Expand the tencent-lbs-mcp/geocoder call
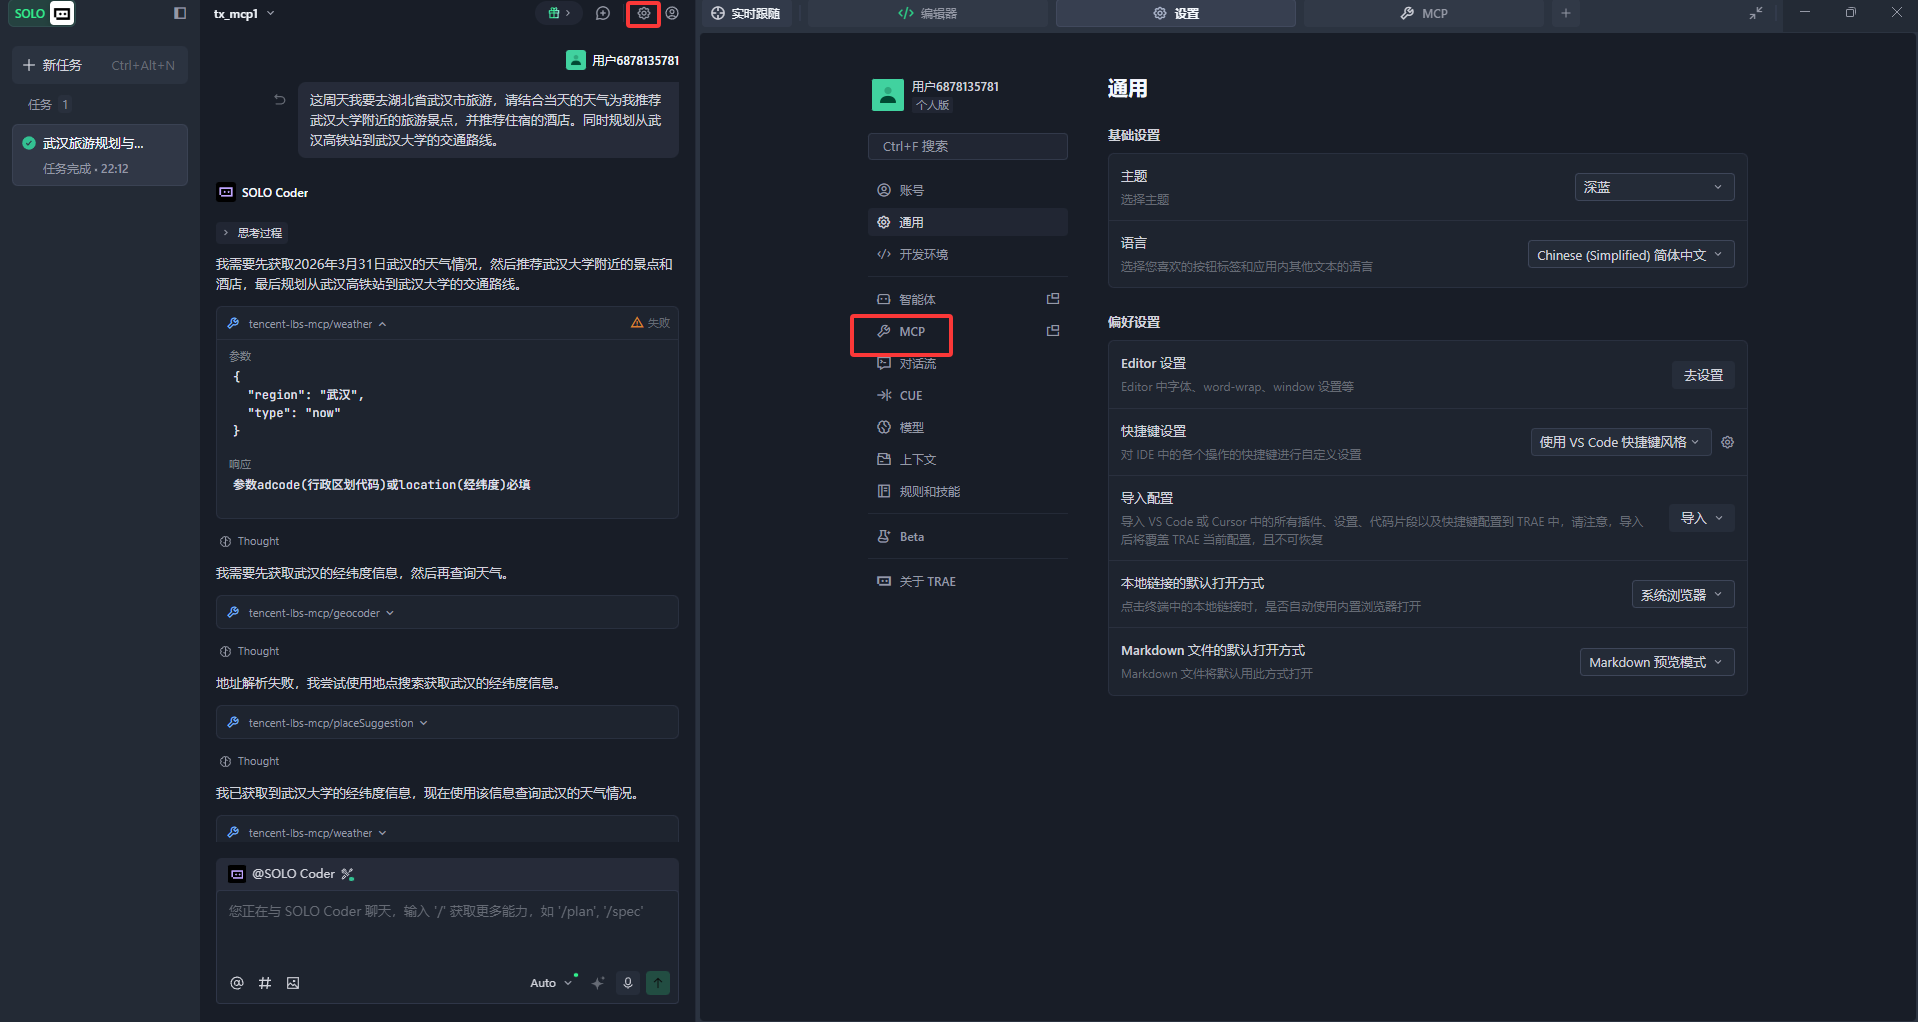This screenshot has width=1918, height=1022. coord(447,613)
